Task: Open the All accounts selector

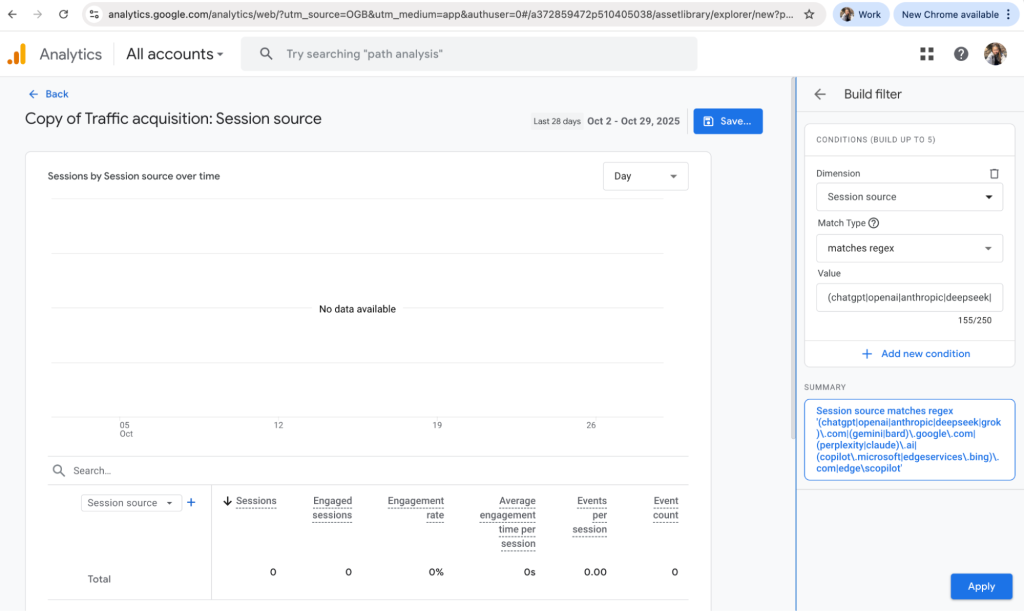Action: tap(175, 54)
